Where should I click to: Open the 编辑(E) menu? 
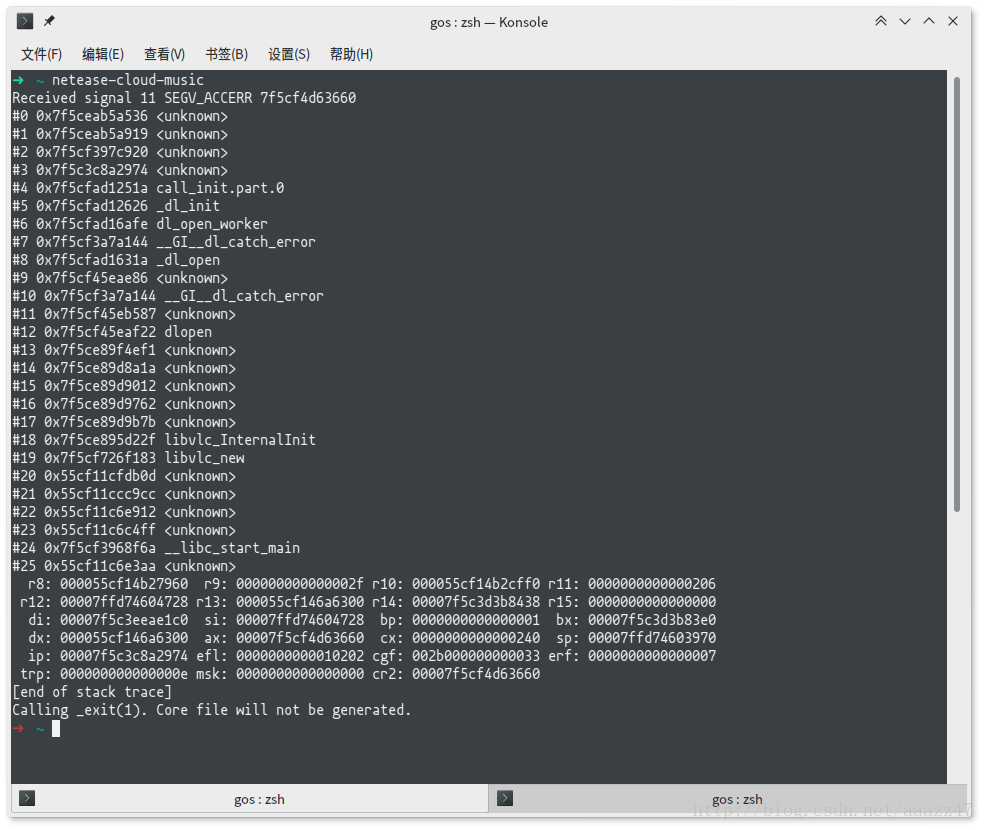[x=103, y=55]
